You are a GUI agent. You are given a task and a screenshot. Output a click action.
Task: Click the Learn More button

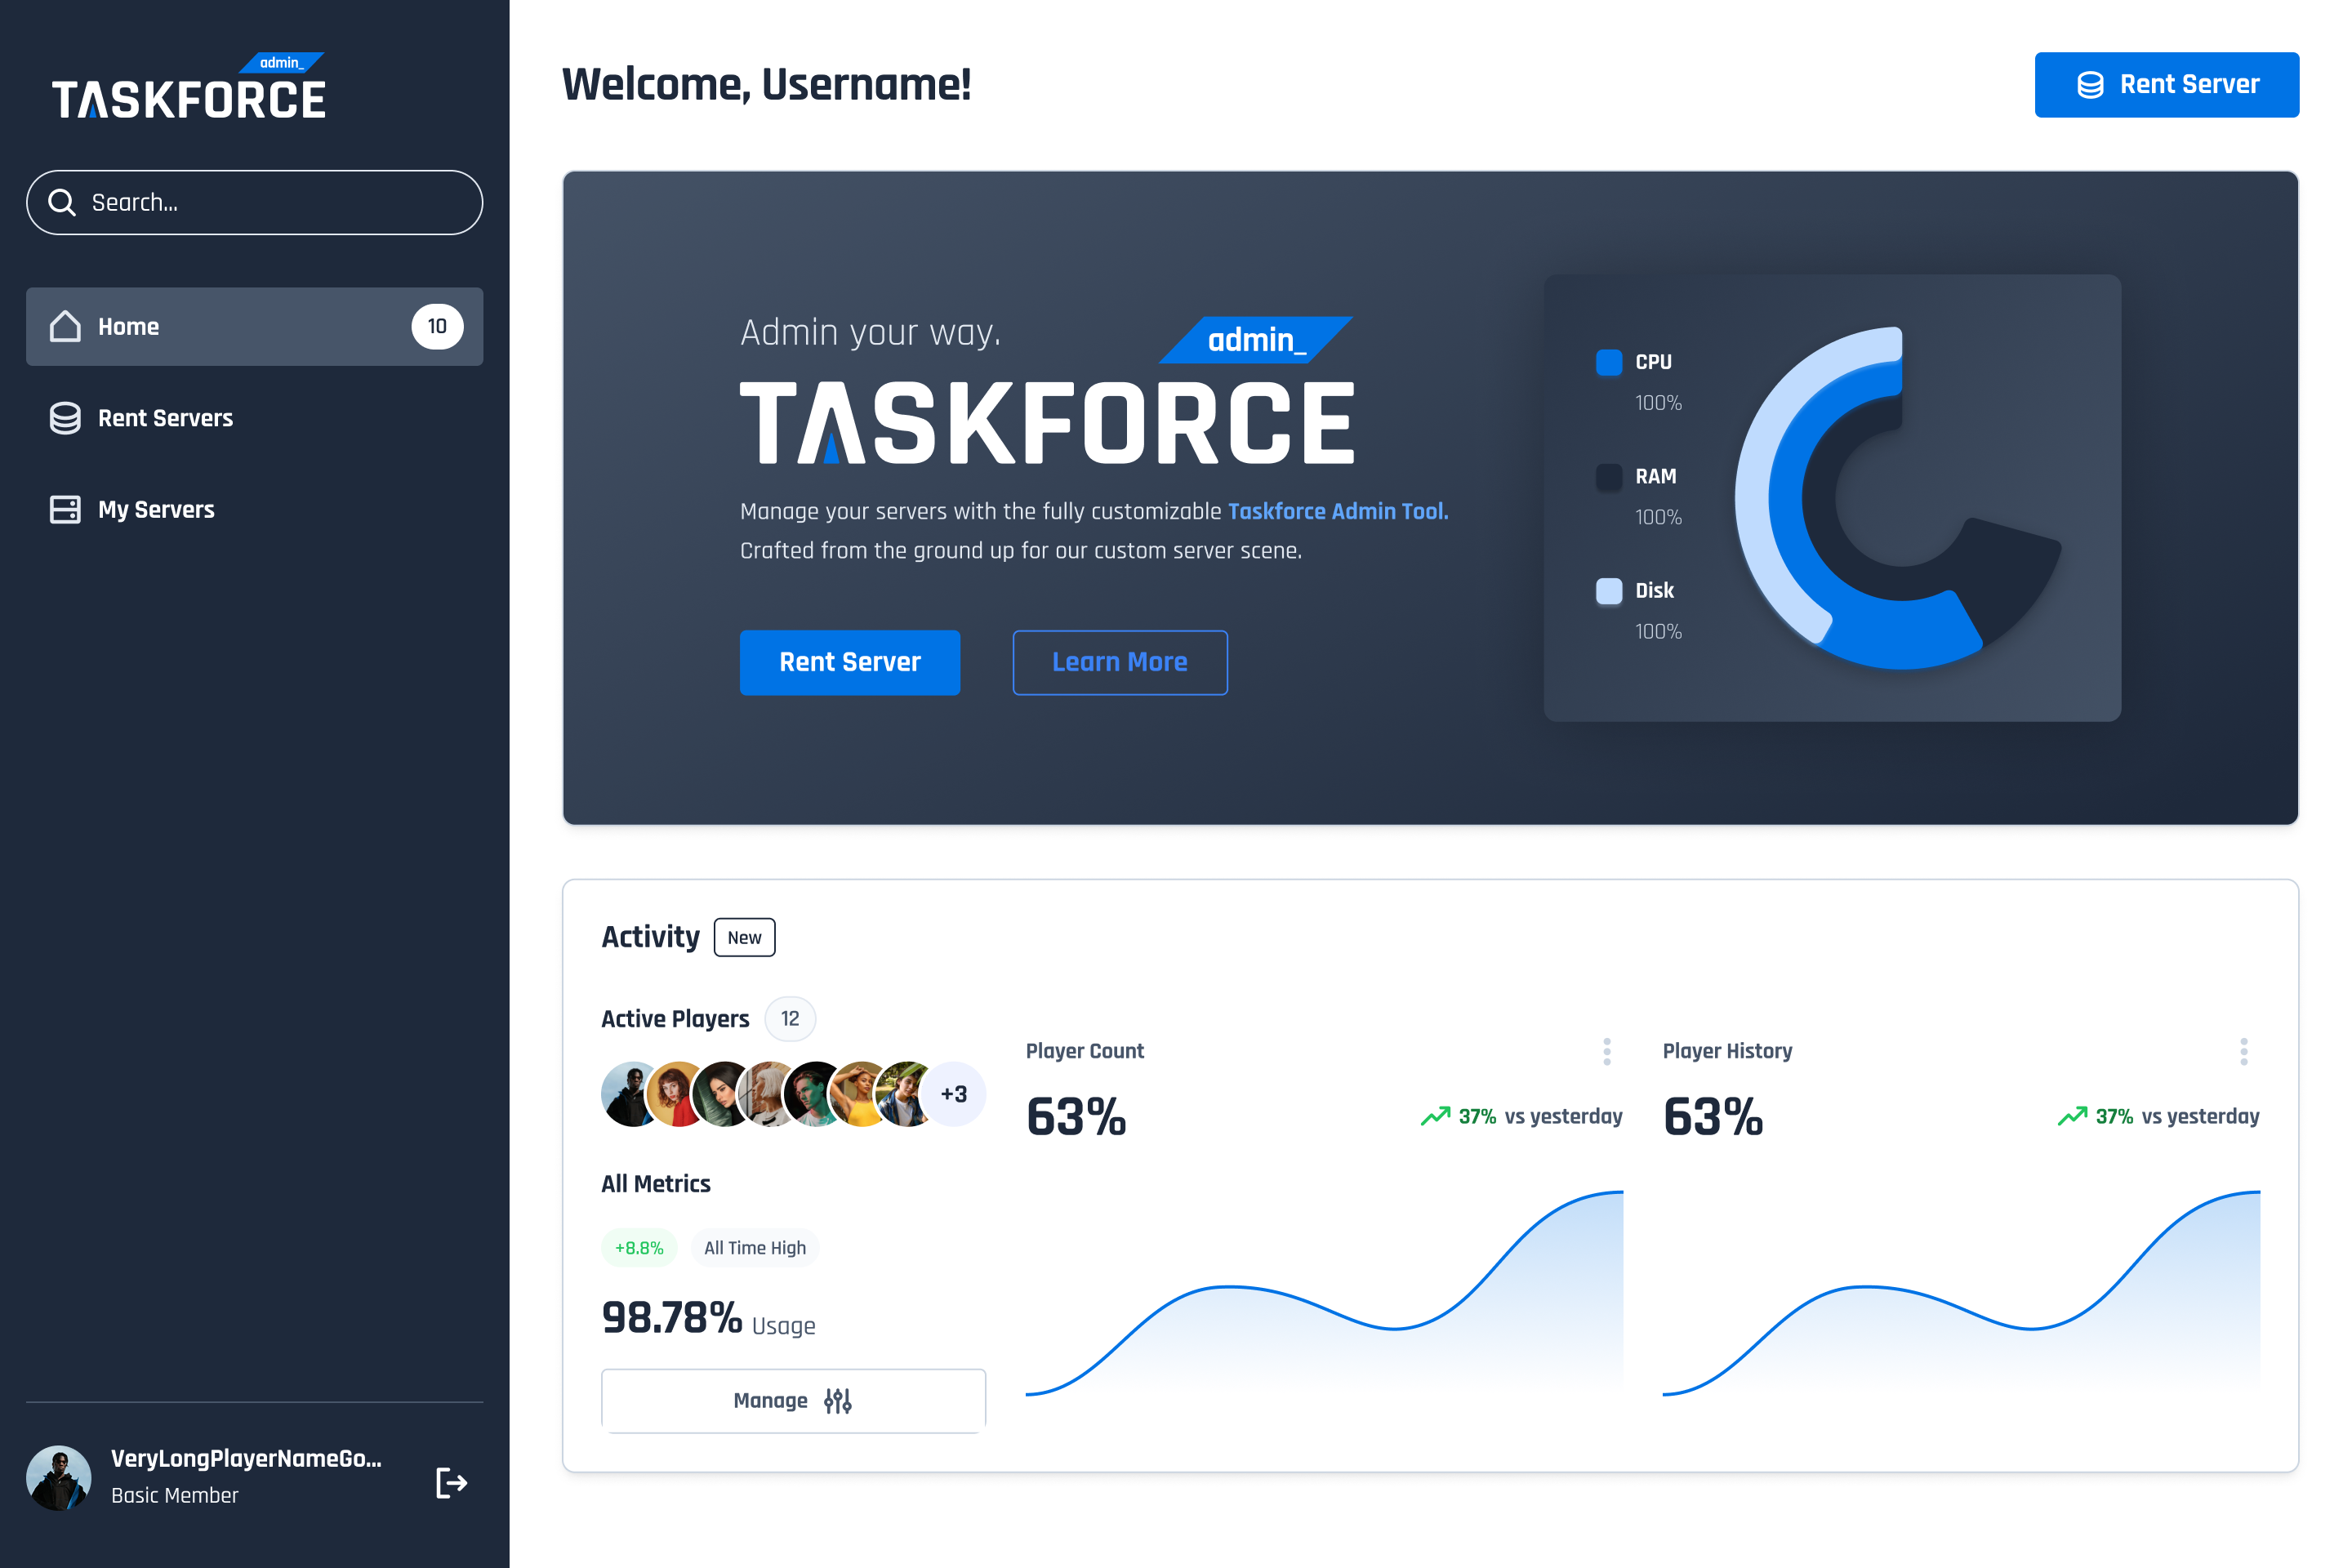coord(1119,662)
